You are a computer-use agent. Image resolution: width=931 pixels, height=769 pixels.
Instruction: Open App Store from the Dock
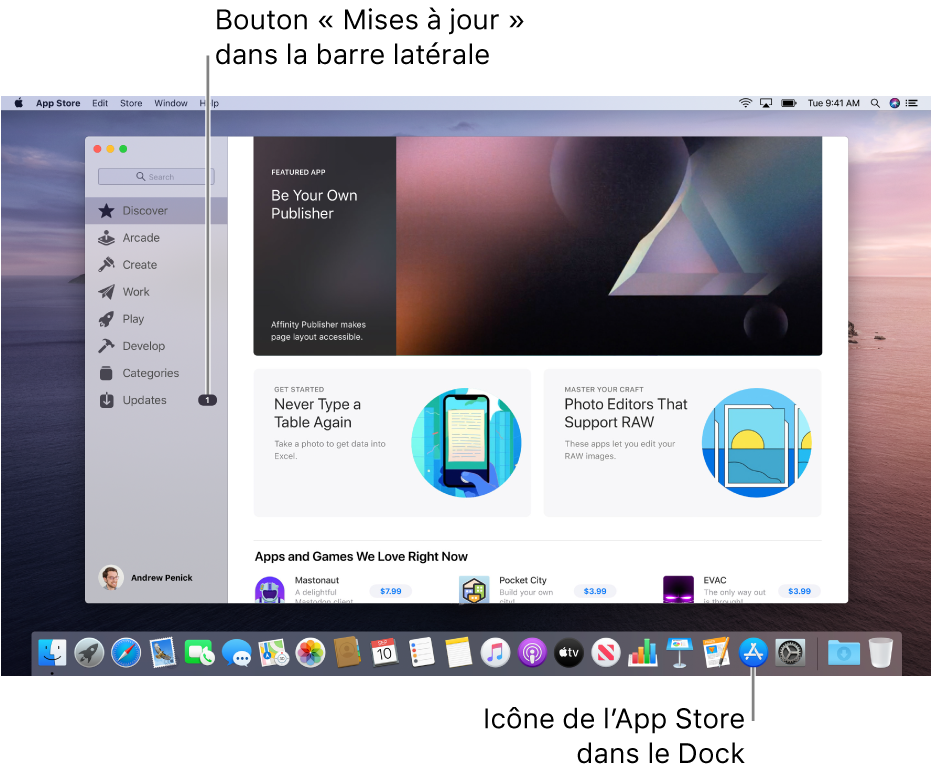click(753, 653)
